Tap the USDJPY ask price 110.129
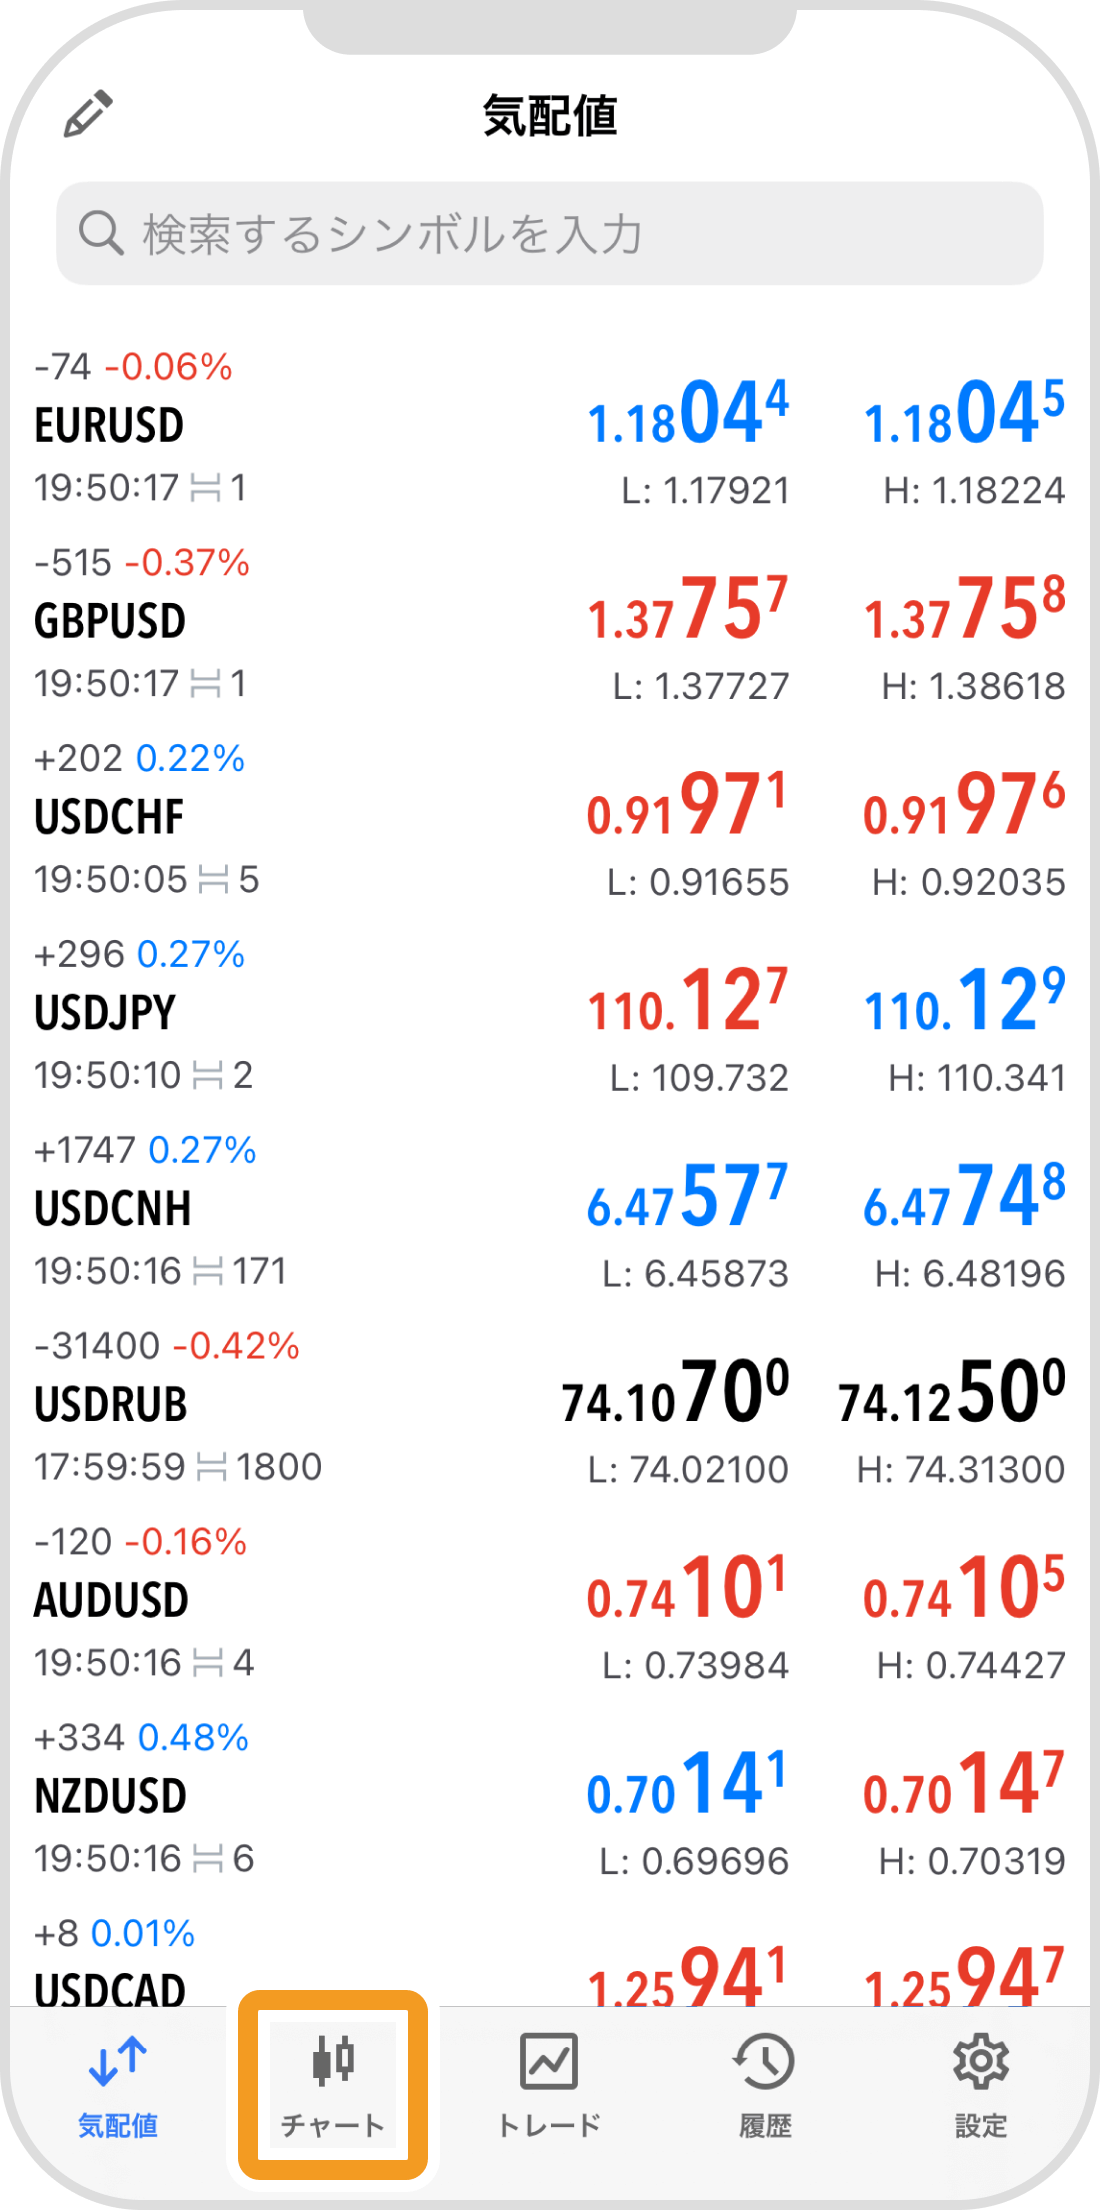The height and width of the screenshot is (2210, 1100). [x=965, y=1000]
